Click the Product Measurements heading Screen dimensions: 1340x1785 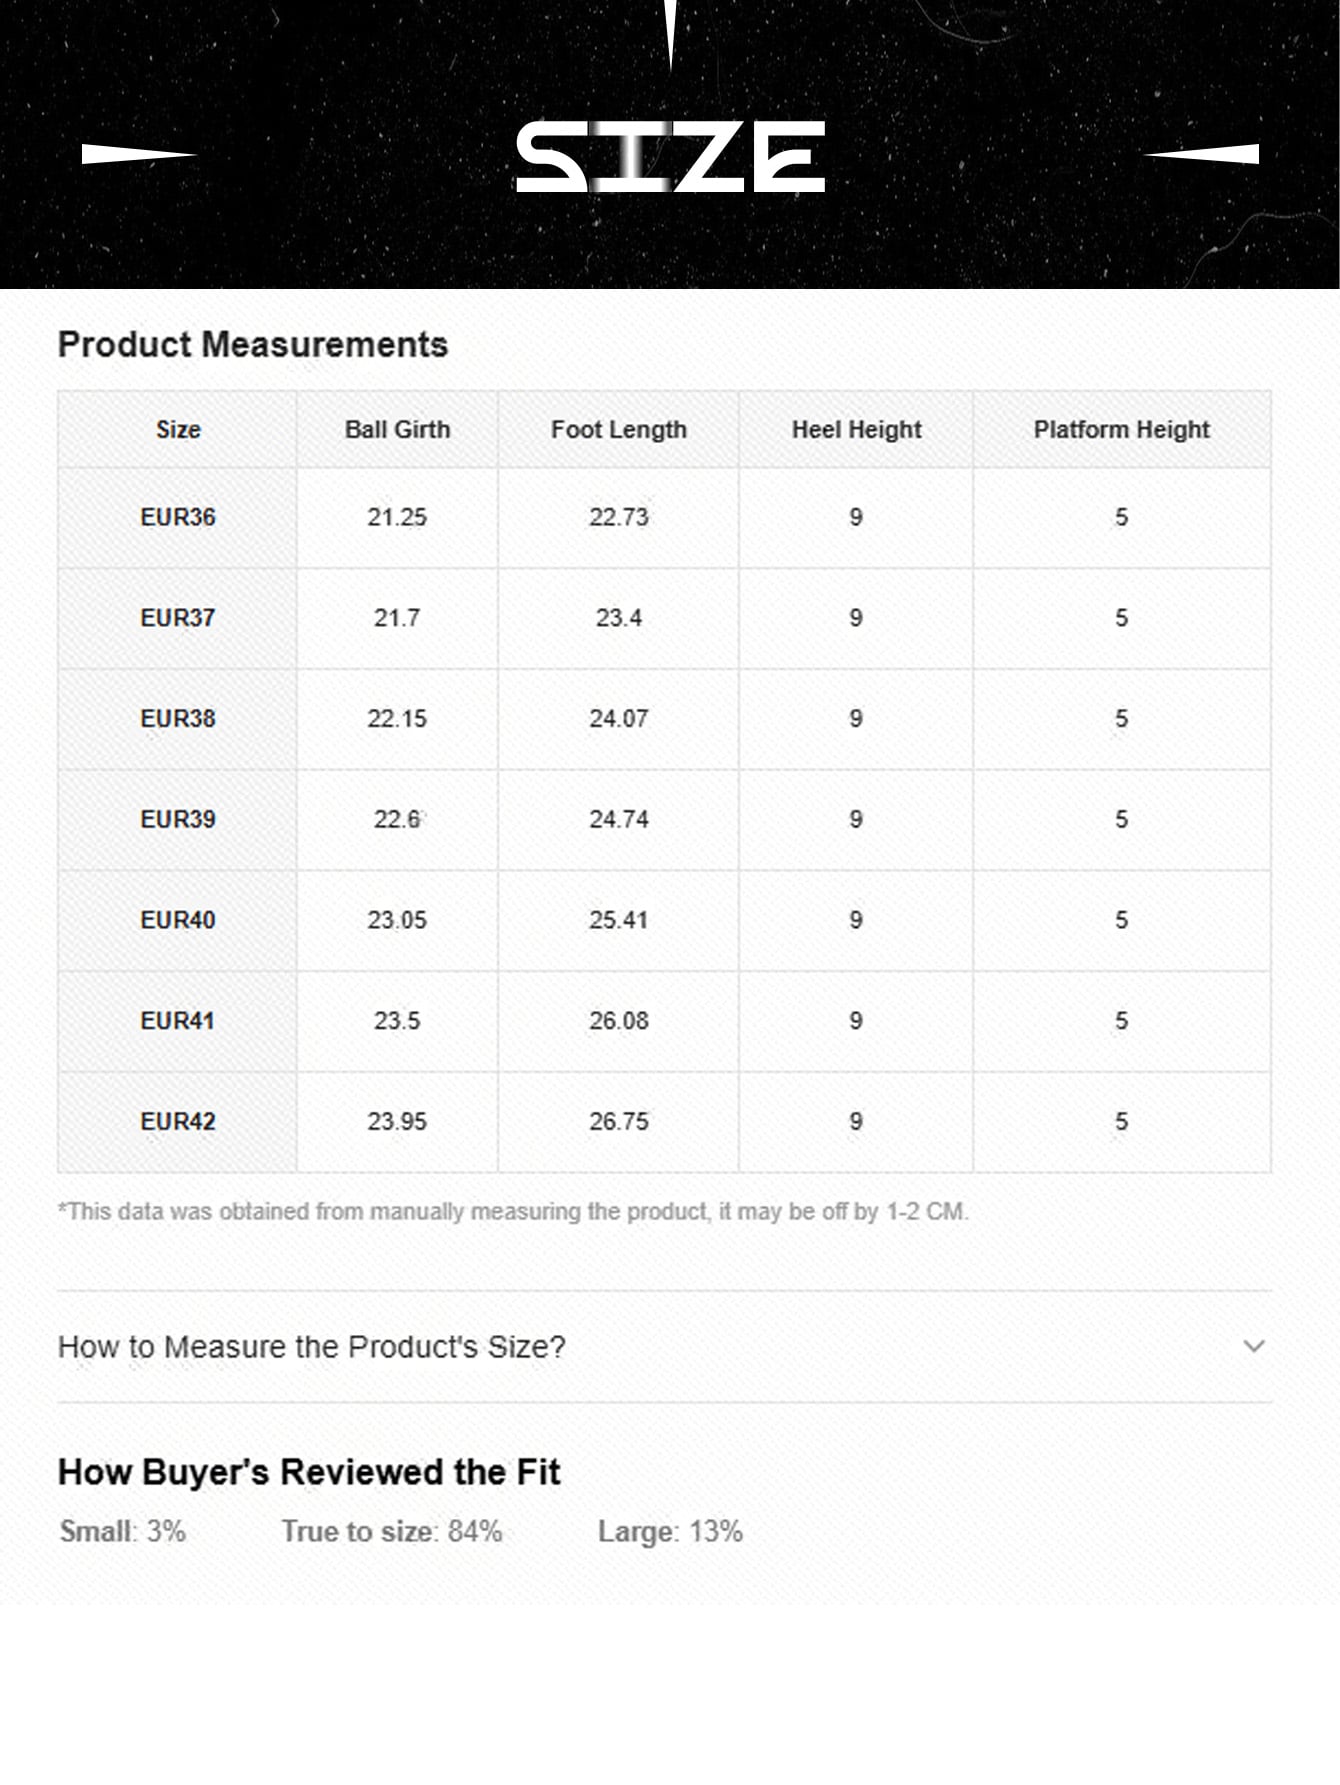[x=253, y=345]
